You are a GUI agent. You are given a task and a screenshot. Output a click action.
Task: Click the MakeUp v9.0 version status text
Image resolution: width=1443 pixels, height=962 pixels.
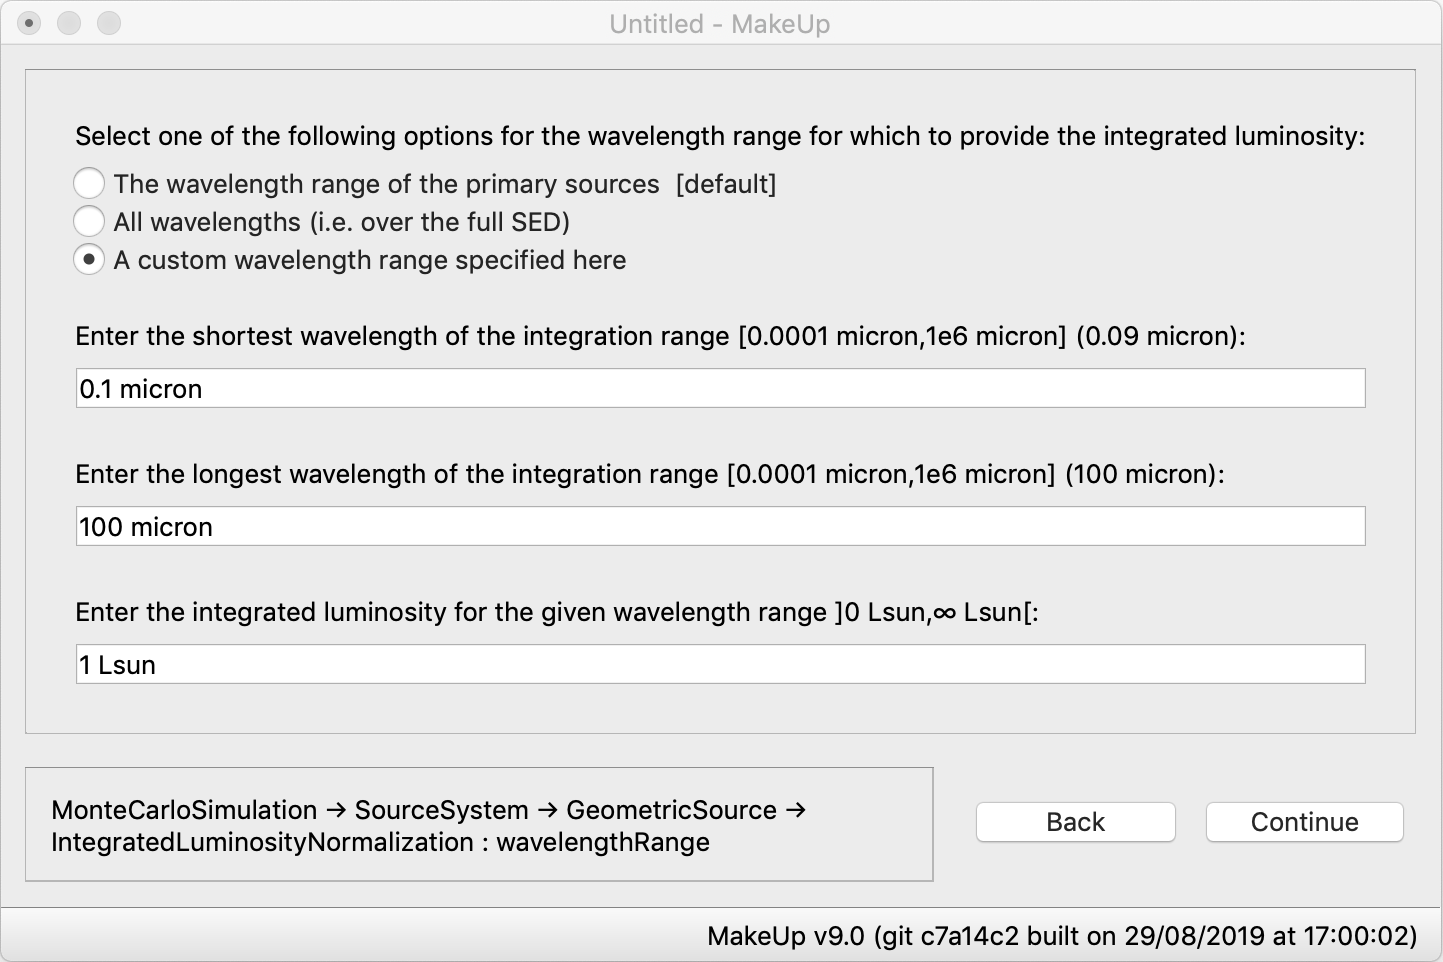click(x=1062, y=936)
